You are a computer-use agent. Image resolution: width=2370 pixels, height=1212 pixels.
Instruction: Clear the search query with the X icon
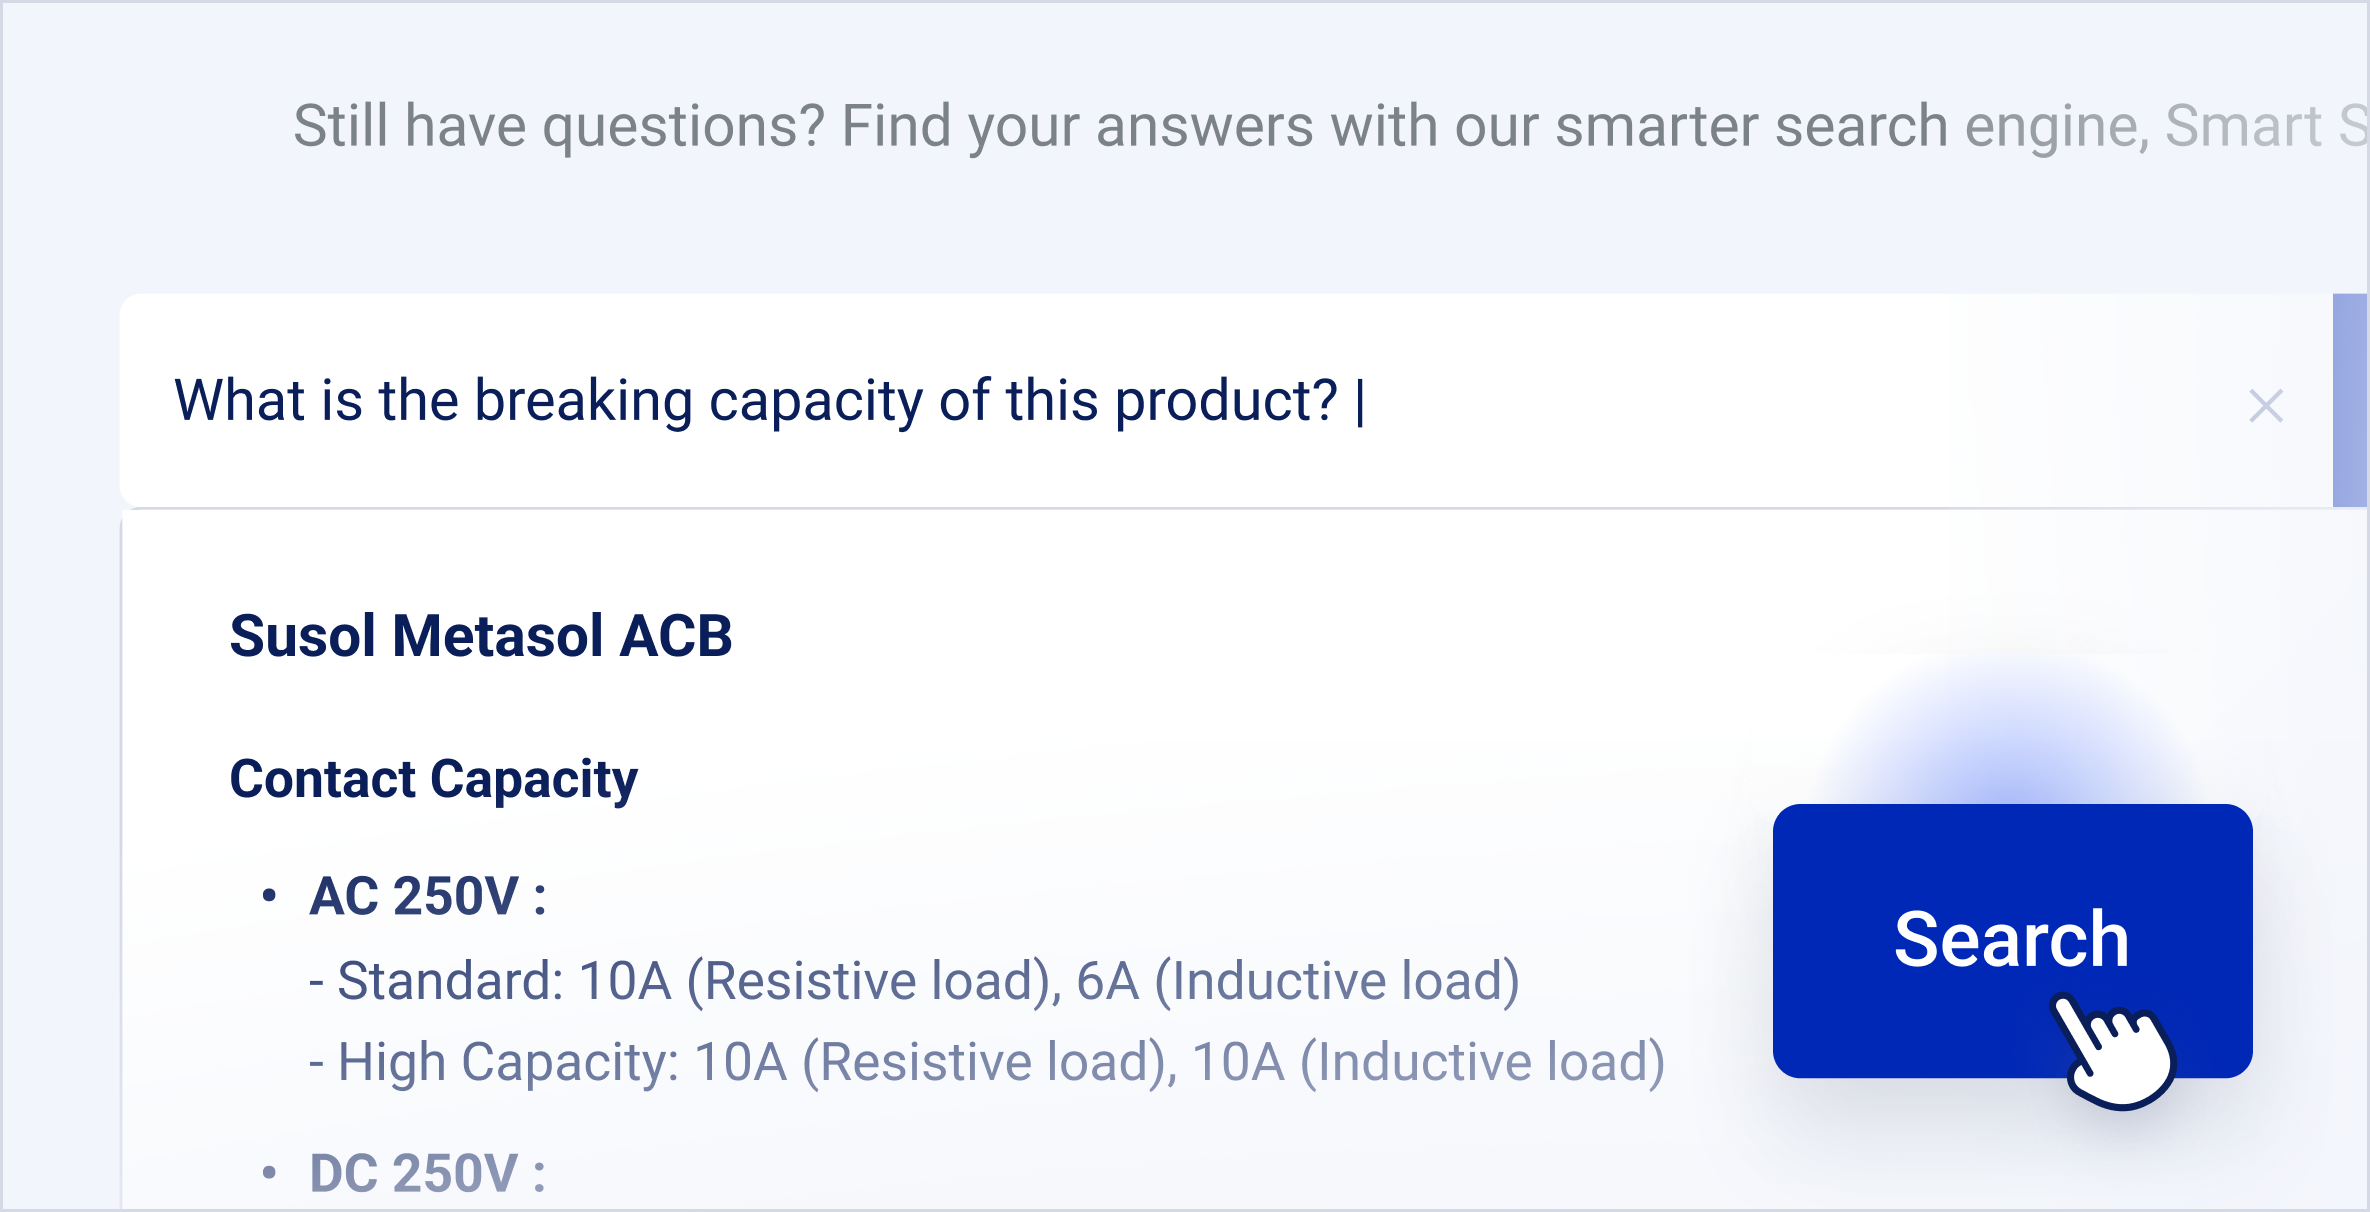pyautogui.click(x=2265, y=406)
